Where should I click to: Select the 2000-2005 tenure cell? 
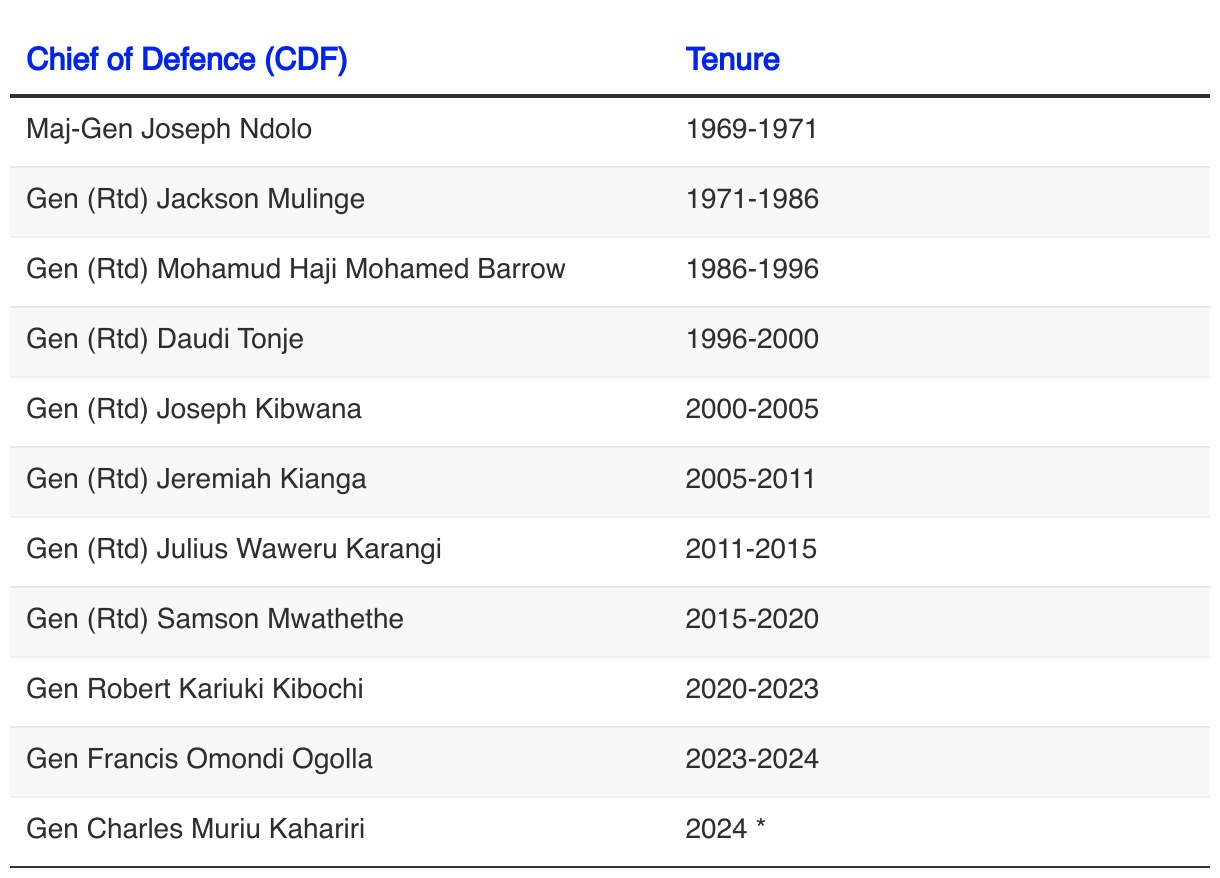coord(752,409)
